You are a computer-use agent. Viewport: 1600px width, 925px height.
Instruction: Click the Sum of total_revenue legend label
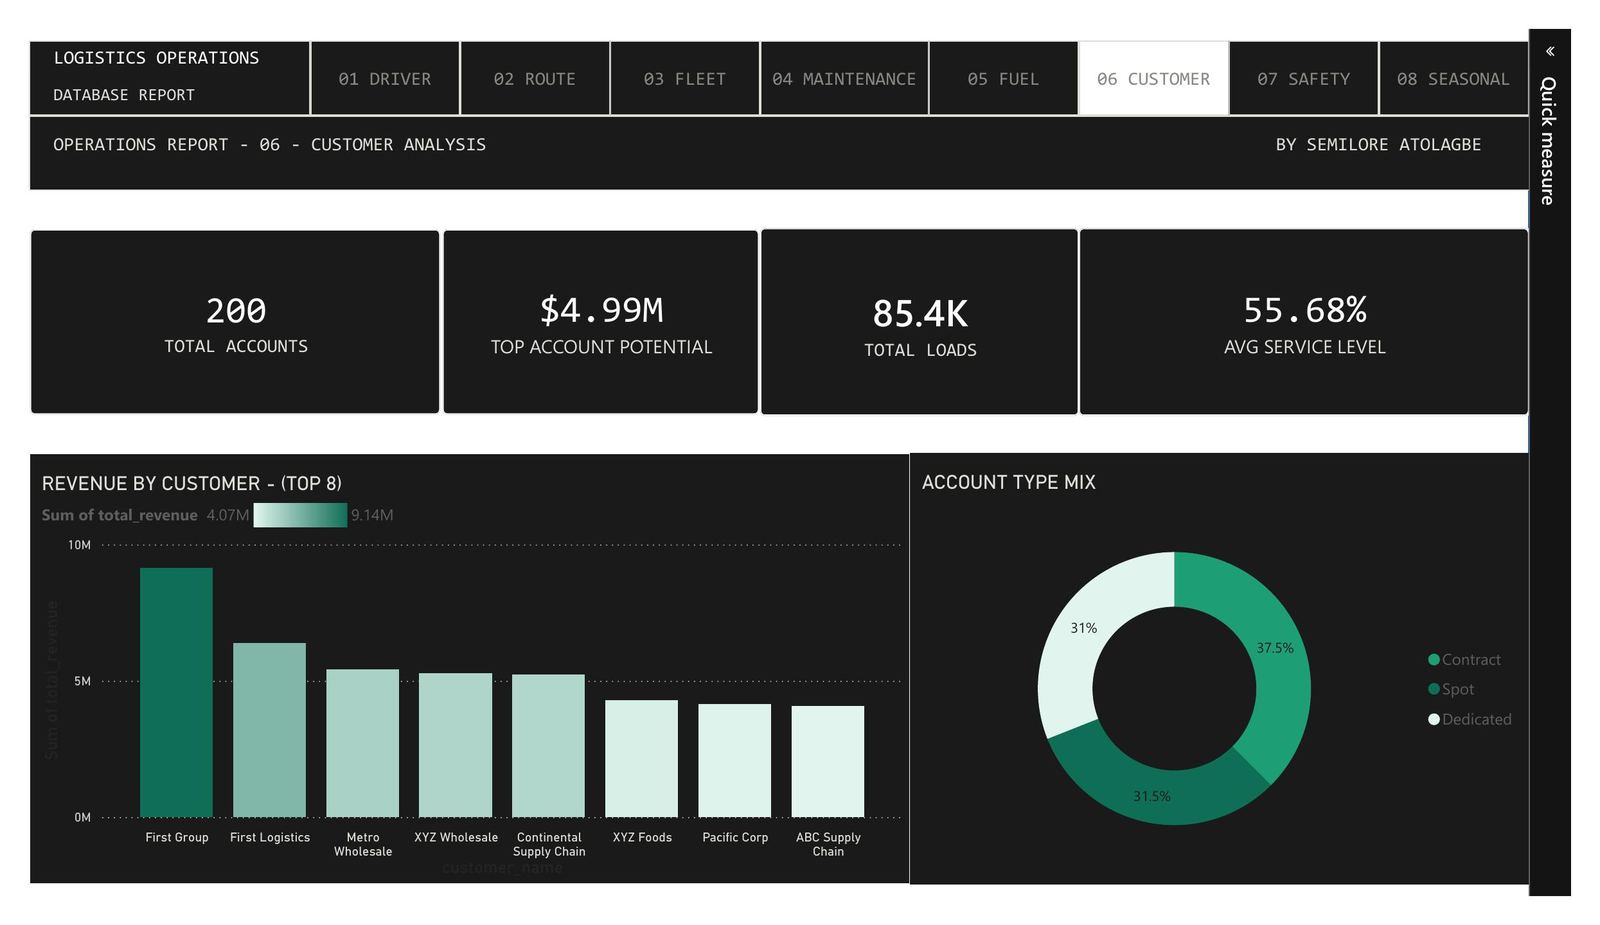click(120, 515)
